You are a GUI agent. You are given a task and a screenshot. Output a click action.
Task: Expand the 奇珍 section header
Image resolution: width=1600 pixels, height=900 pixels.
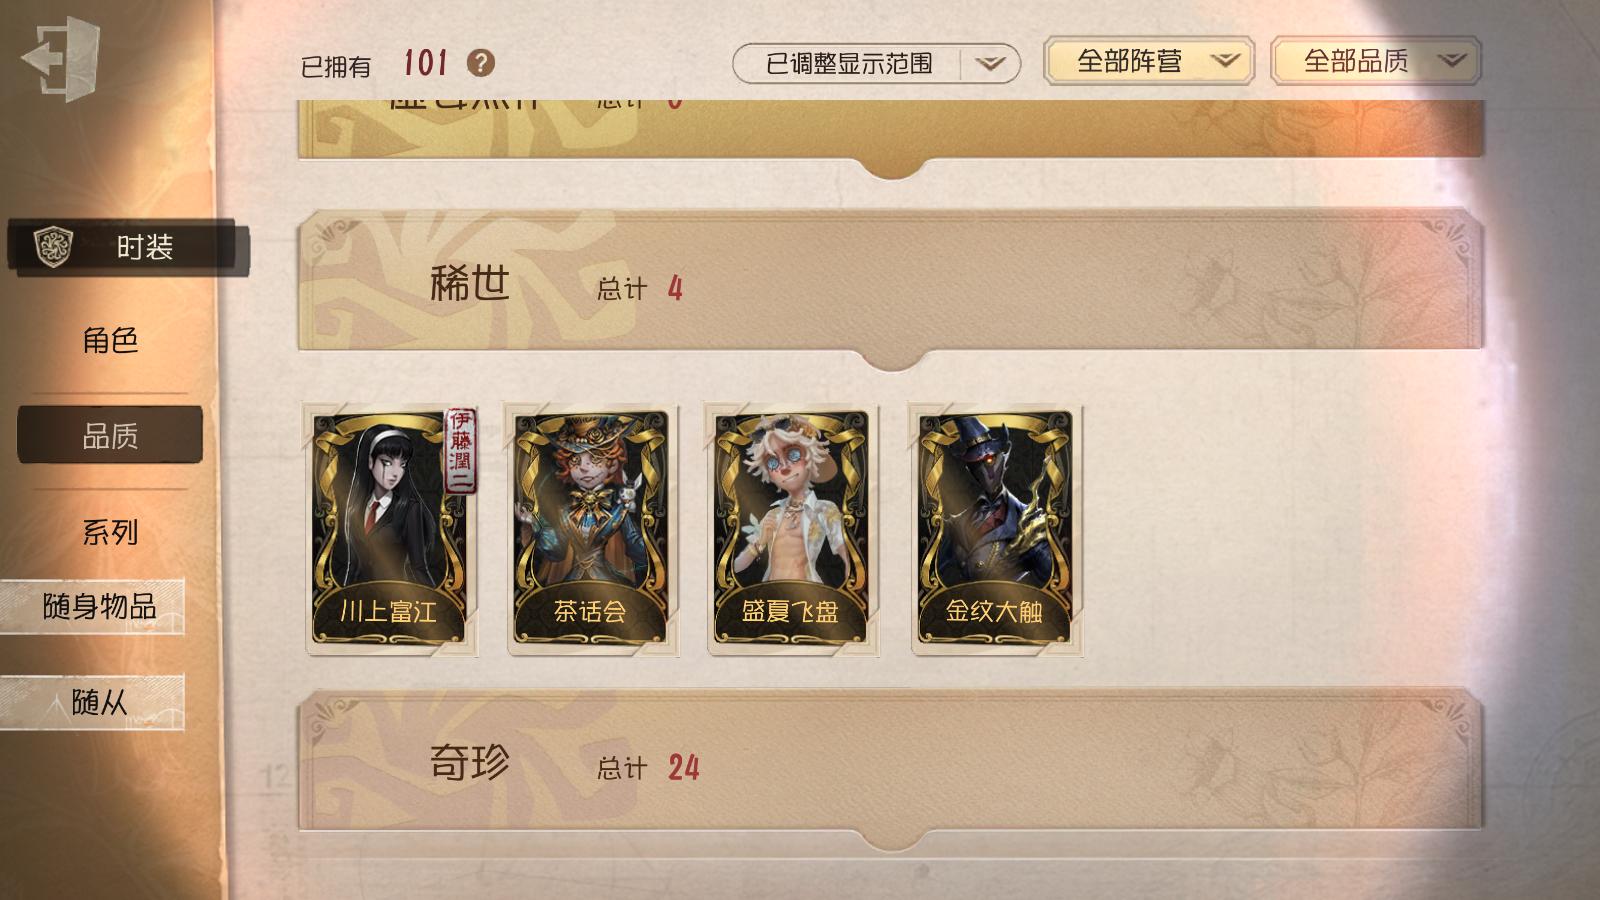(x=890, y=765)
